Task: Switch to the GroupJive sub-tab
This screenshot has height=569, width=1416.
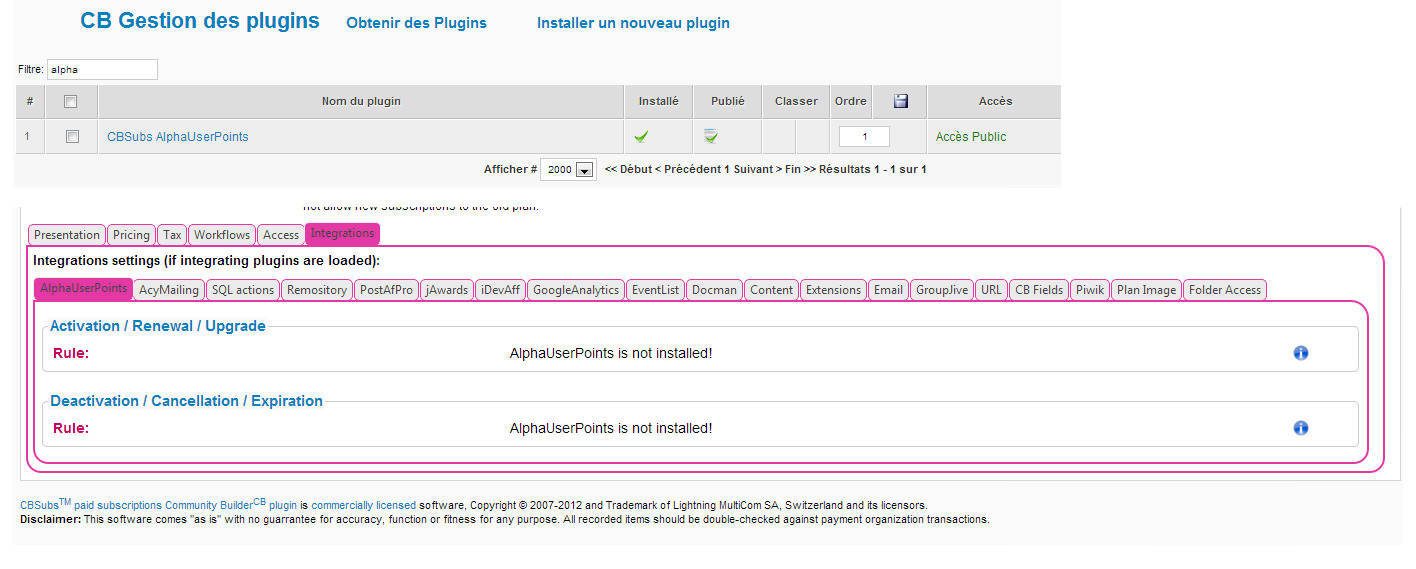Action: coord(942,290)
